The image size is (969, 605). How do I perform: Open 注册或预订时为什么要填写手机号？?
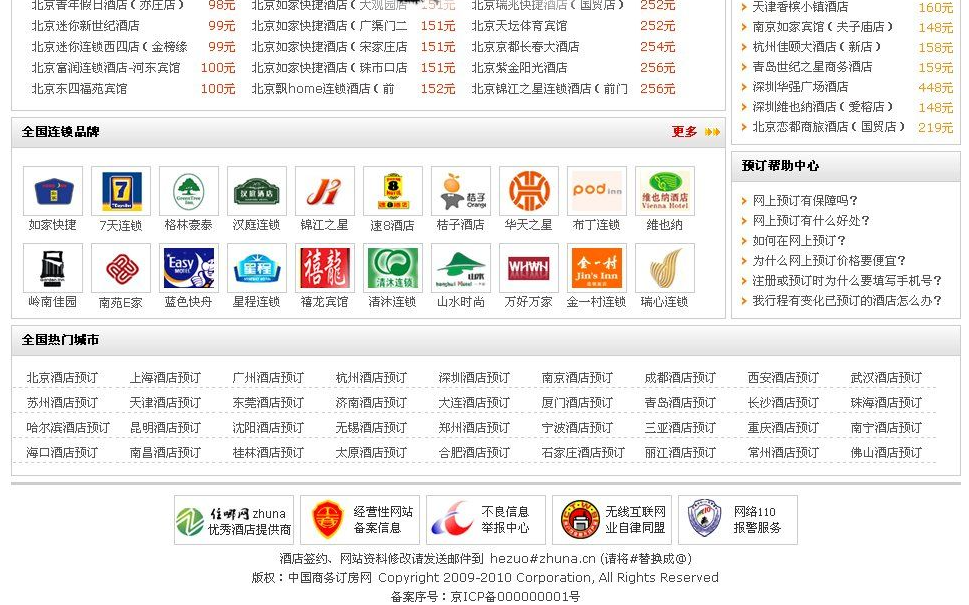pyautogui.click(x=847, y=281)
